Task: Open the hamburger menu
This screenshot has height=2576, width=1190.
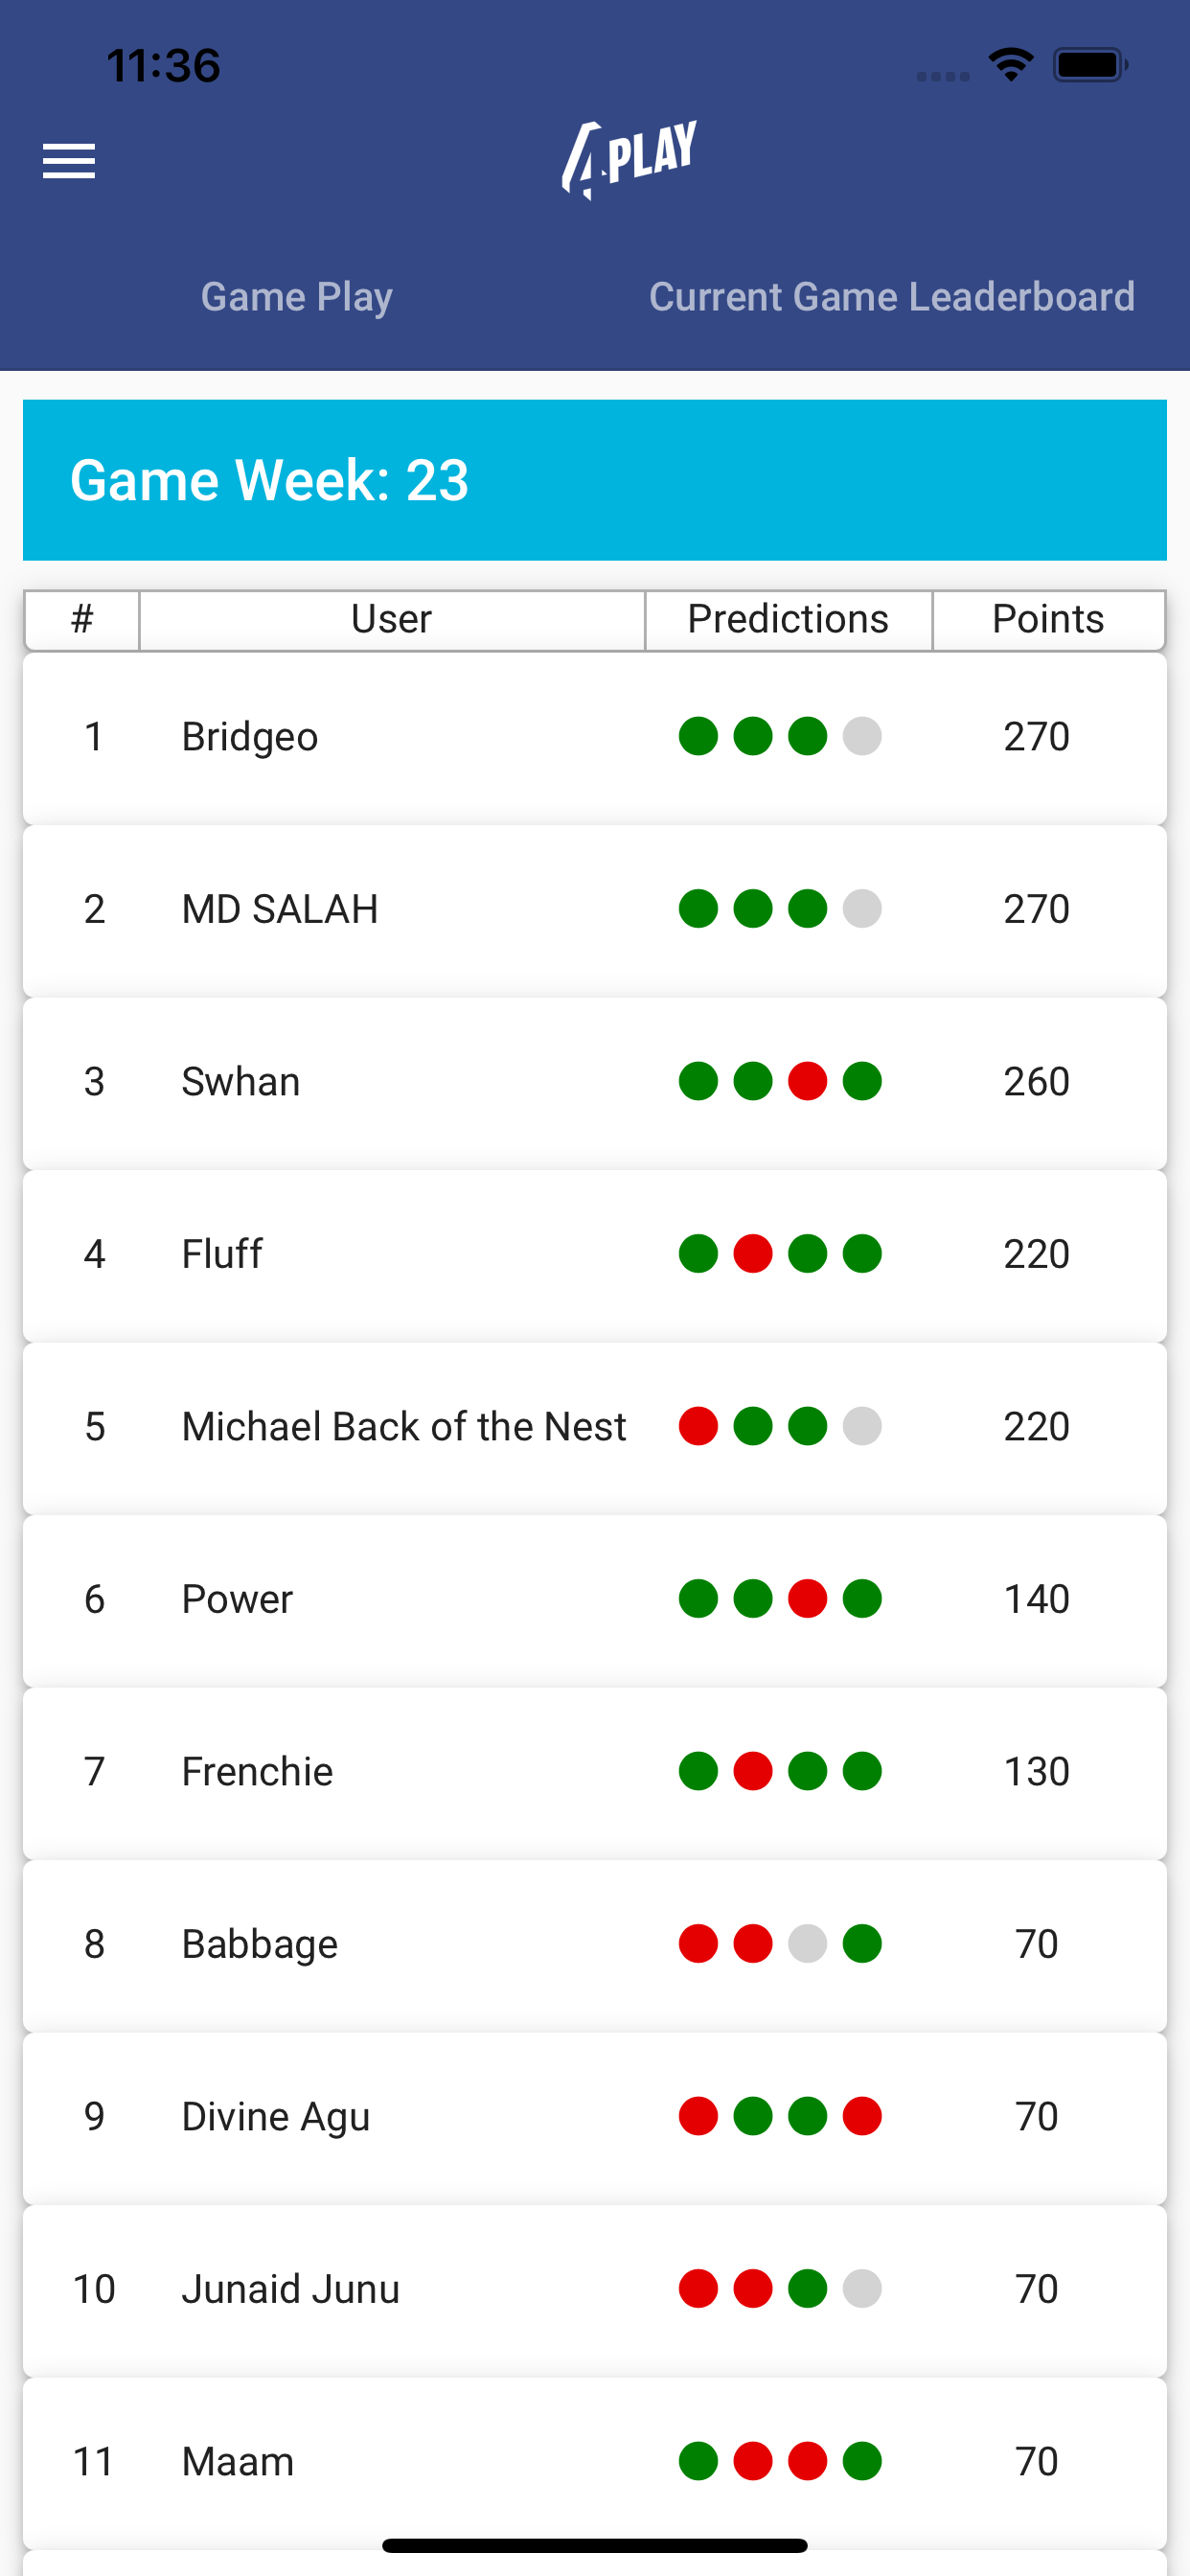Action: click(69, 161)
